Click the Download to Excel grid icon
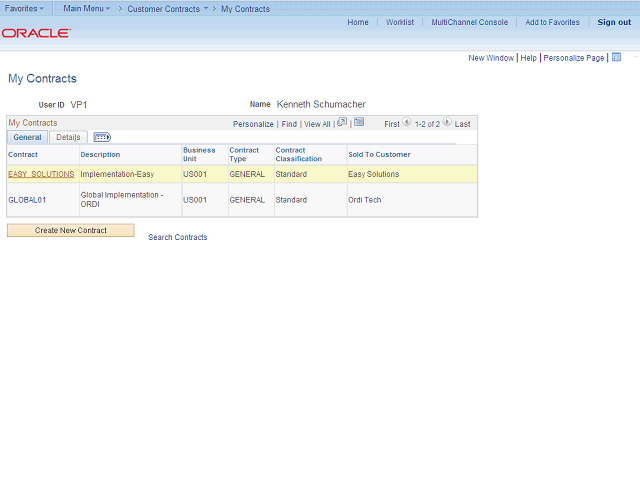Screen dimensions: 640x480 coord(359,122)
